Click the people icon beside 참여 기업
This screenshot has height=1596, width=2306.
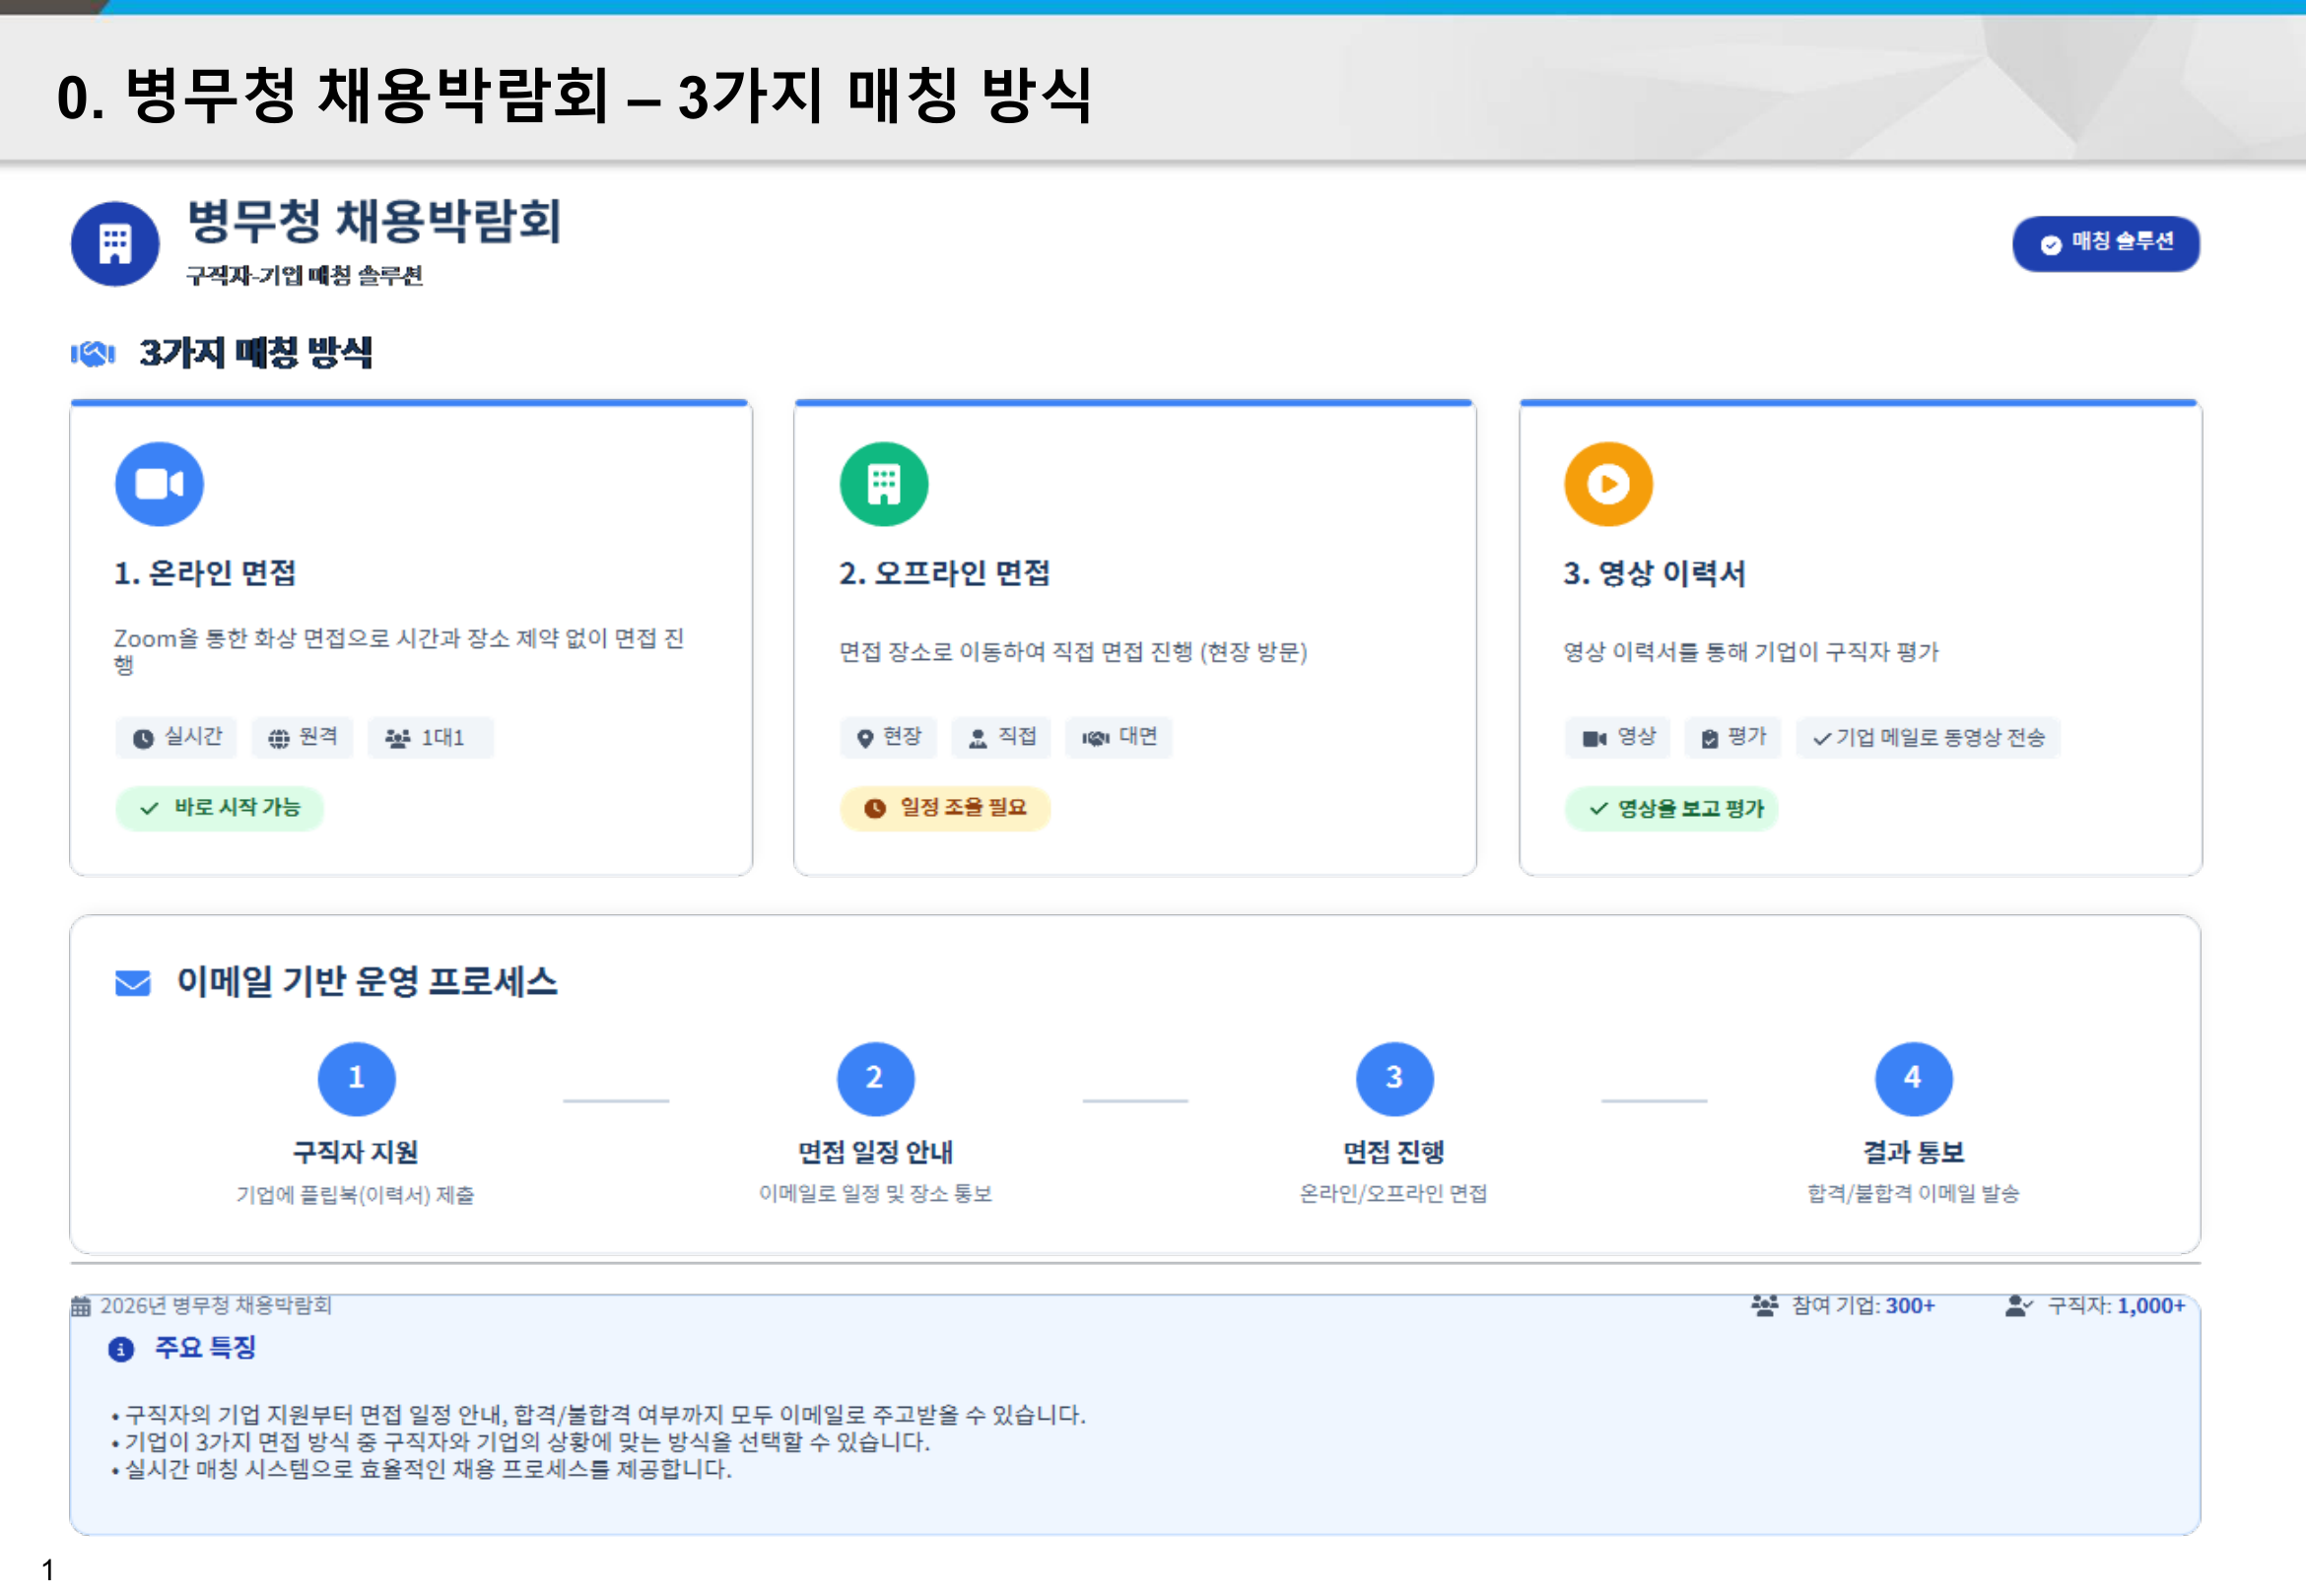[x=1764, y=1305]
